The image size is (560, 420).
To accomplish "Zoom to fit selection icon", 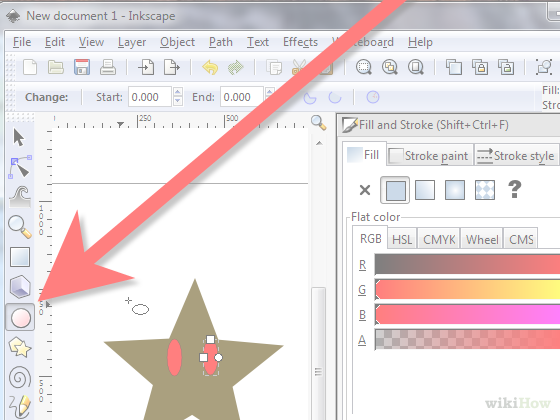I will (364, 67).
